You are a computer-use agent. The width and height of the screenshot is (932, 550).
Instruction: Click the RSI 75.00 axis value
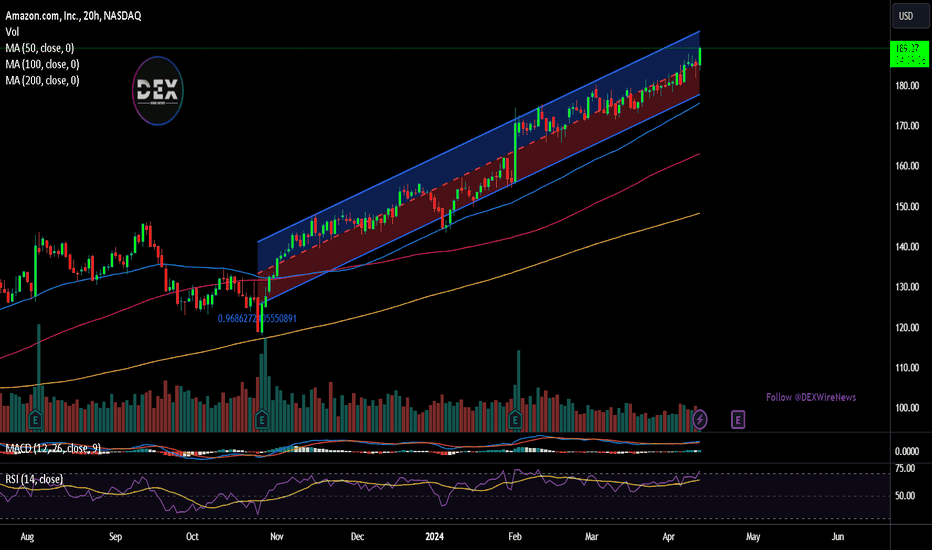(905, 469)
